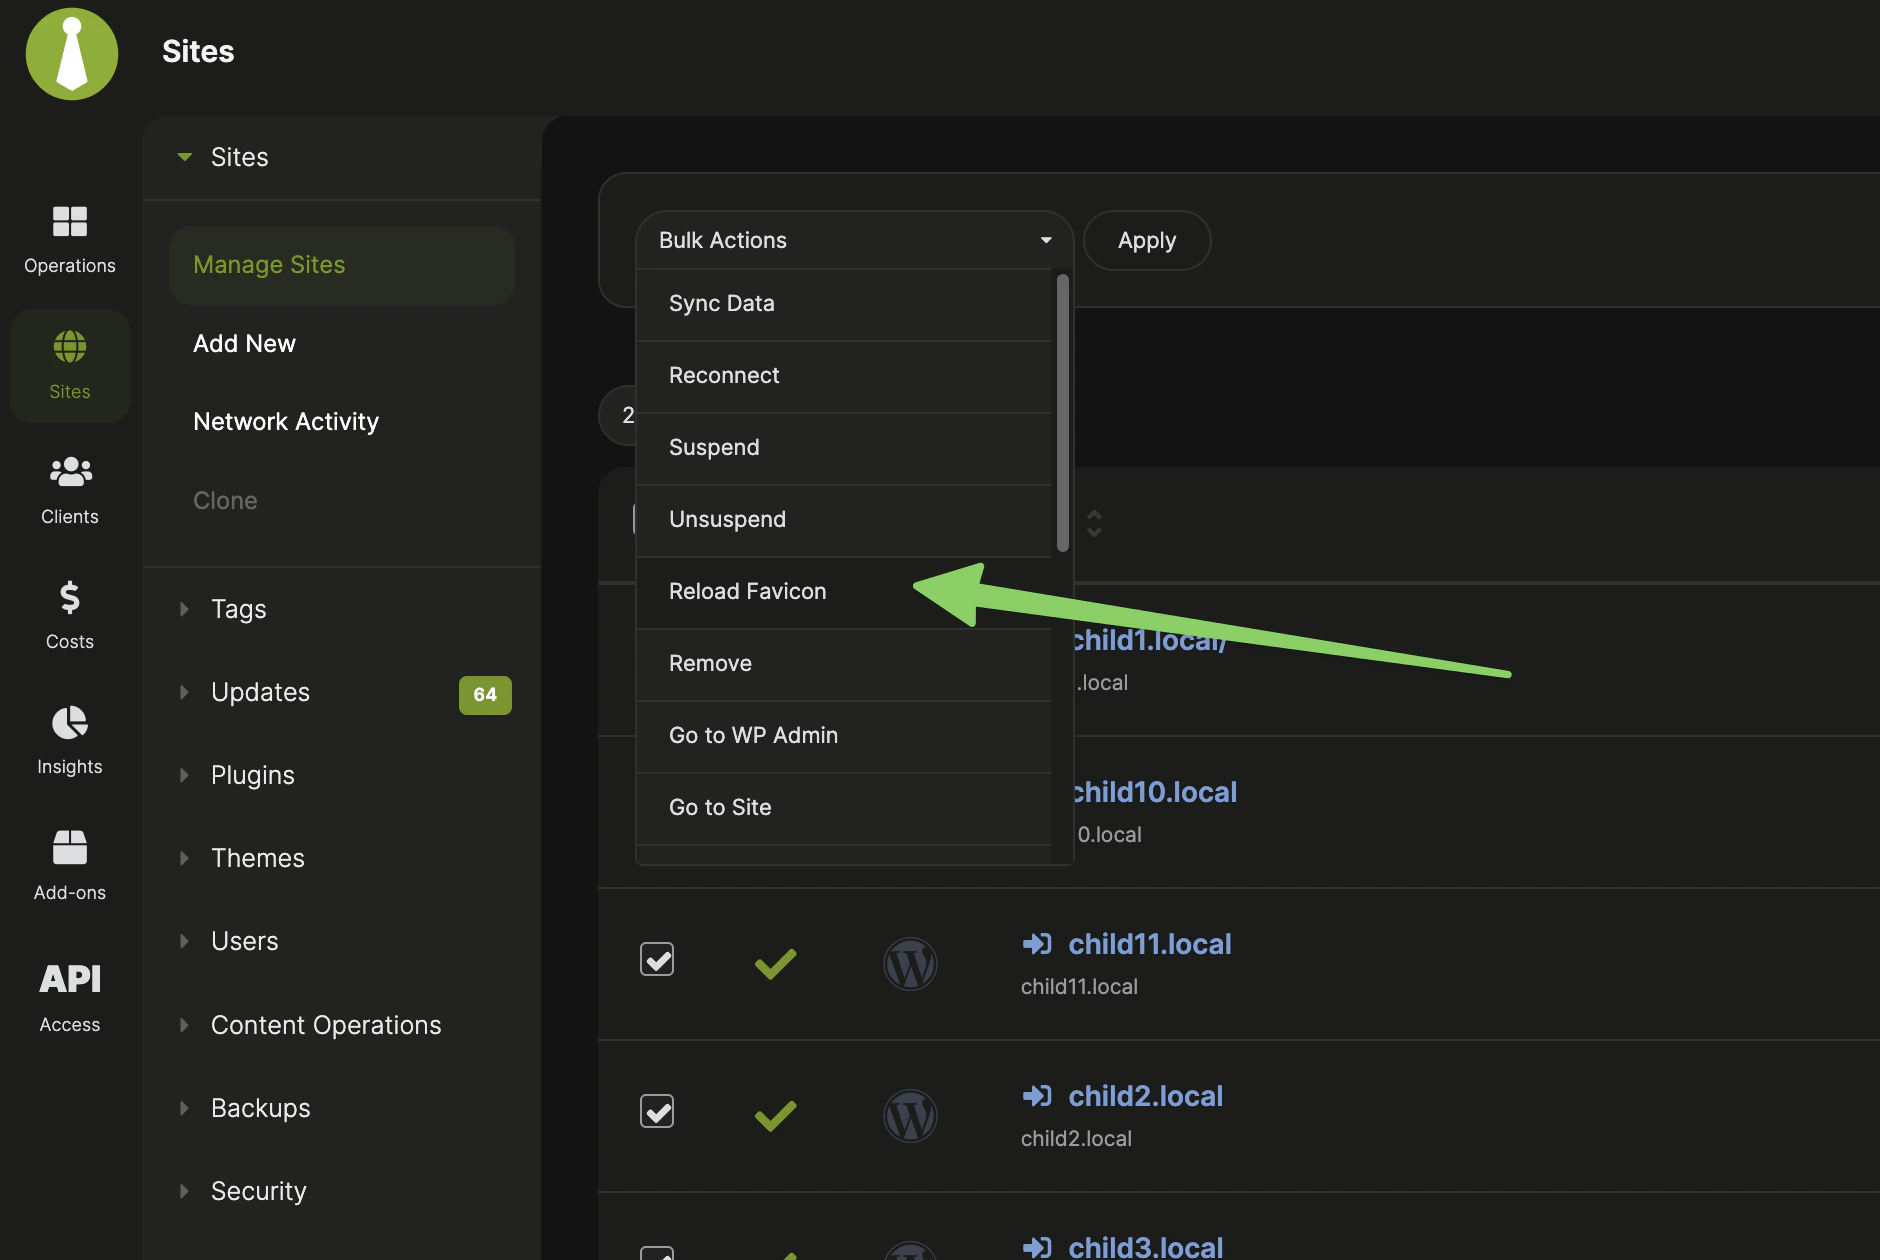Click the login arrow icon beside child11.local

[x=1037, y=943]
